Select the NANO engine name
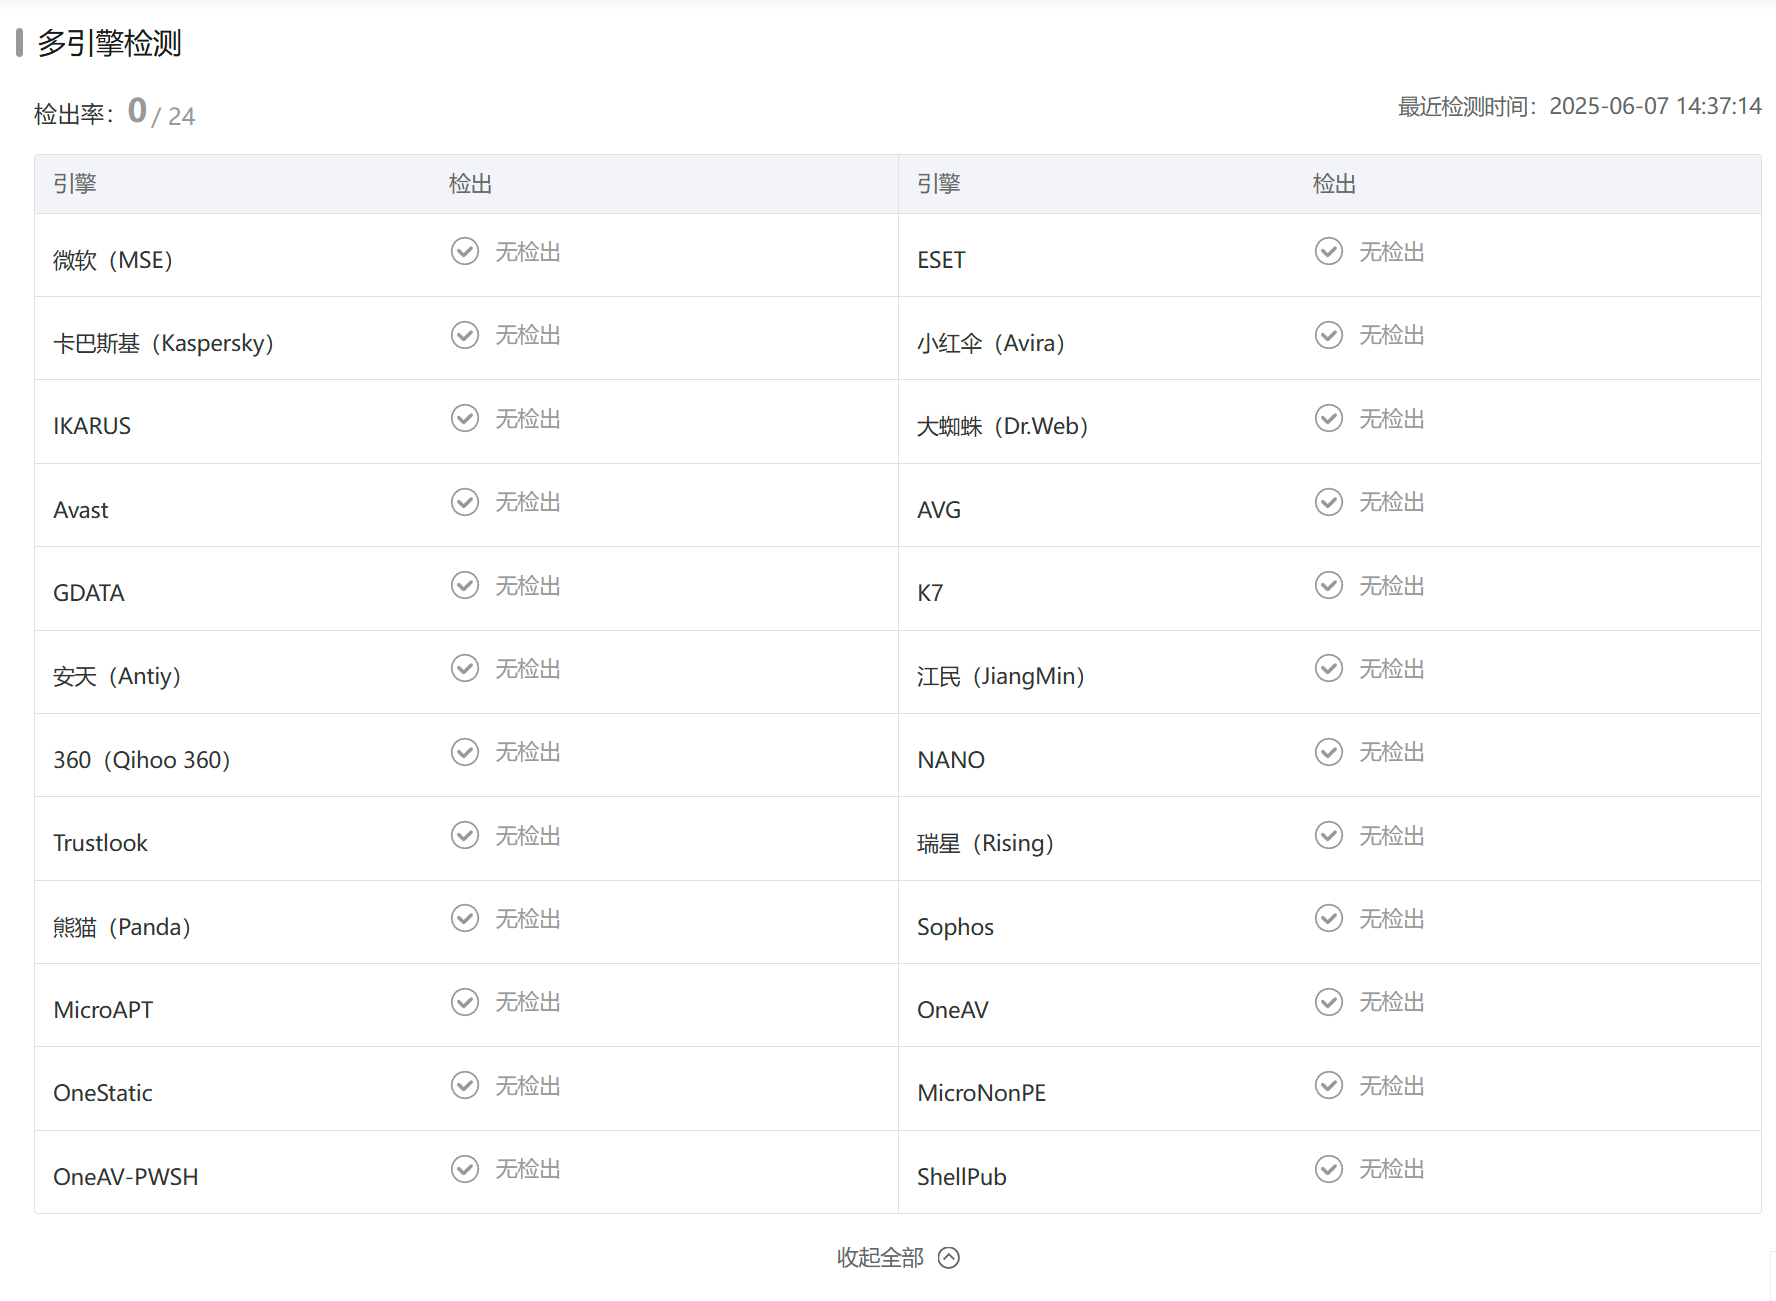1776x1301 pixels. [951, 760]
